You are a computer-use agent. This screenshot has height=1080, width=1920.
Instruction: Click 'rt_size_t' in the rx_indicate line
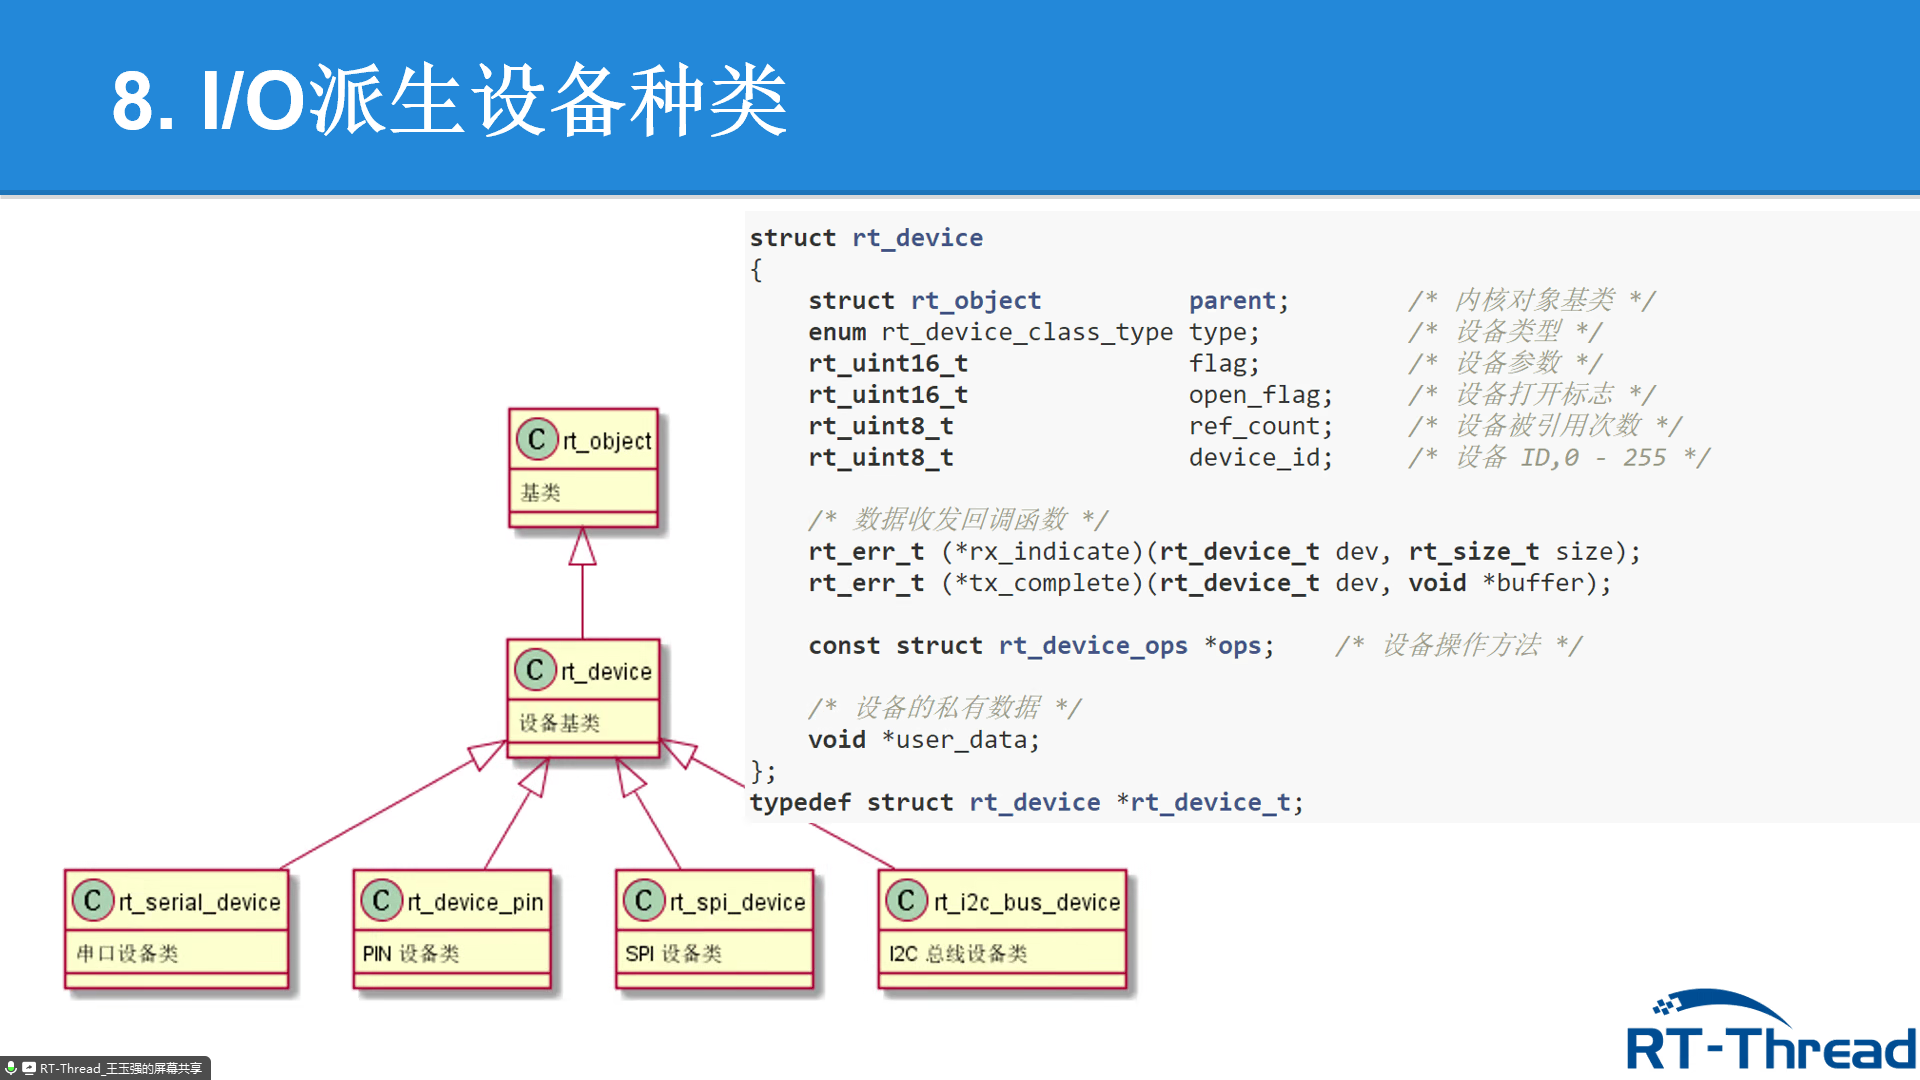point(1474,552)
